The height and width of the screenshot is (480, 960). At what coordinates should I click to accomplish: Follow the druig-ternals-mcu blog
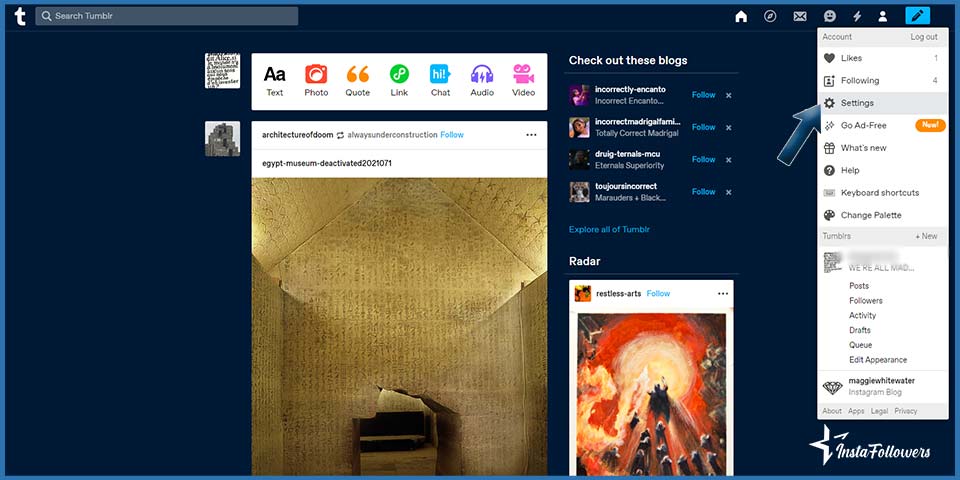[703, 159]
